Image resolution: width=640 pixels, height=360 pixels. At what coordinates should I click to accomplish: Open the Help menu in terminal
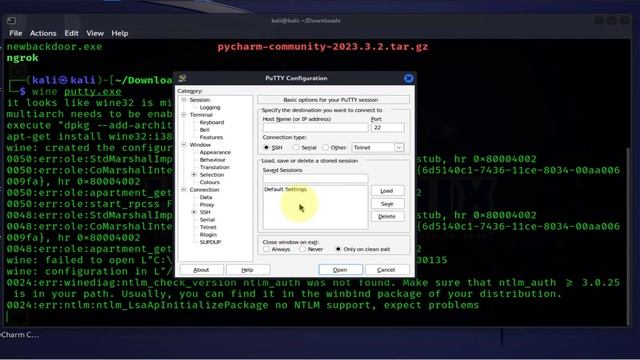[x=120, y=33]
